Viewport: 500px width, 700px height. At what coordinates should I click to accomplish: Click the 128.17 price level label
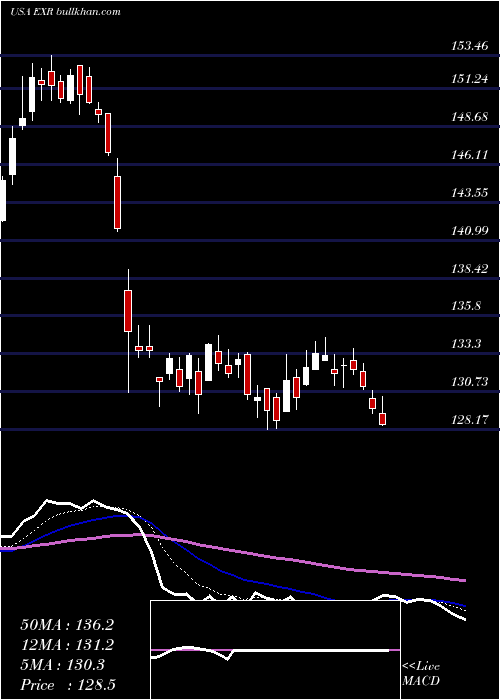[470, 420]
